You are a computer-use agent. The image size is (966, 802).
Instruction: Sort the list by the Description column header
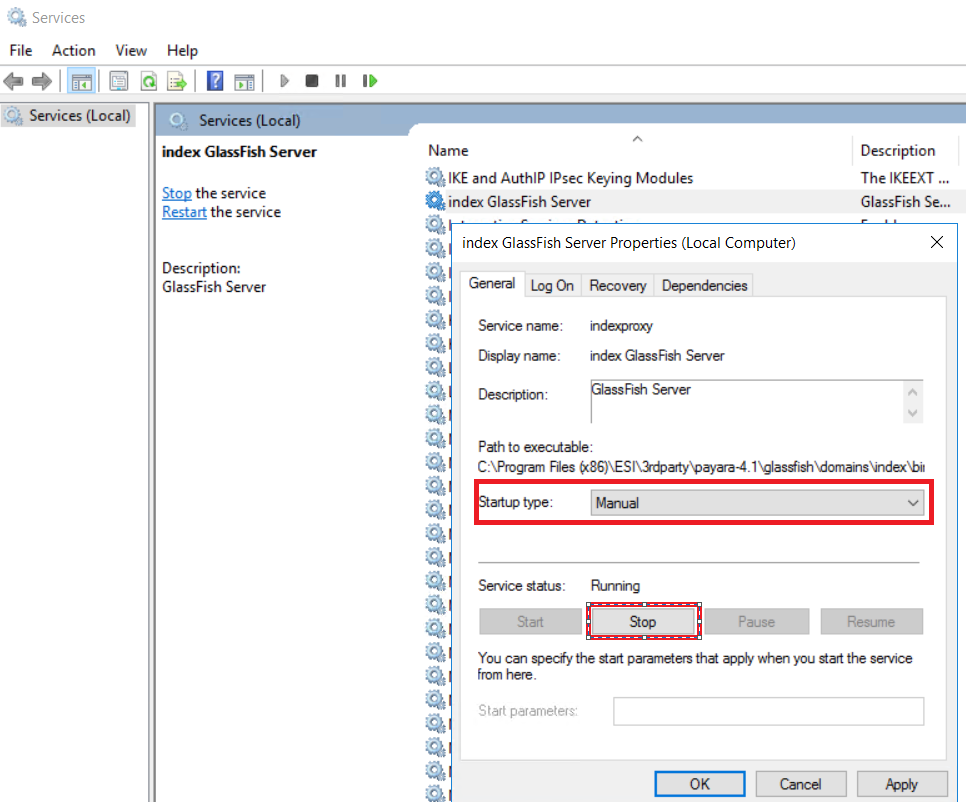tap(898, 150)
